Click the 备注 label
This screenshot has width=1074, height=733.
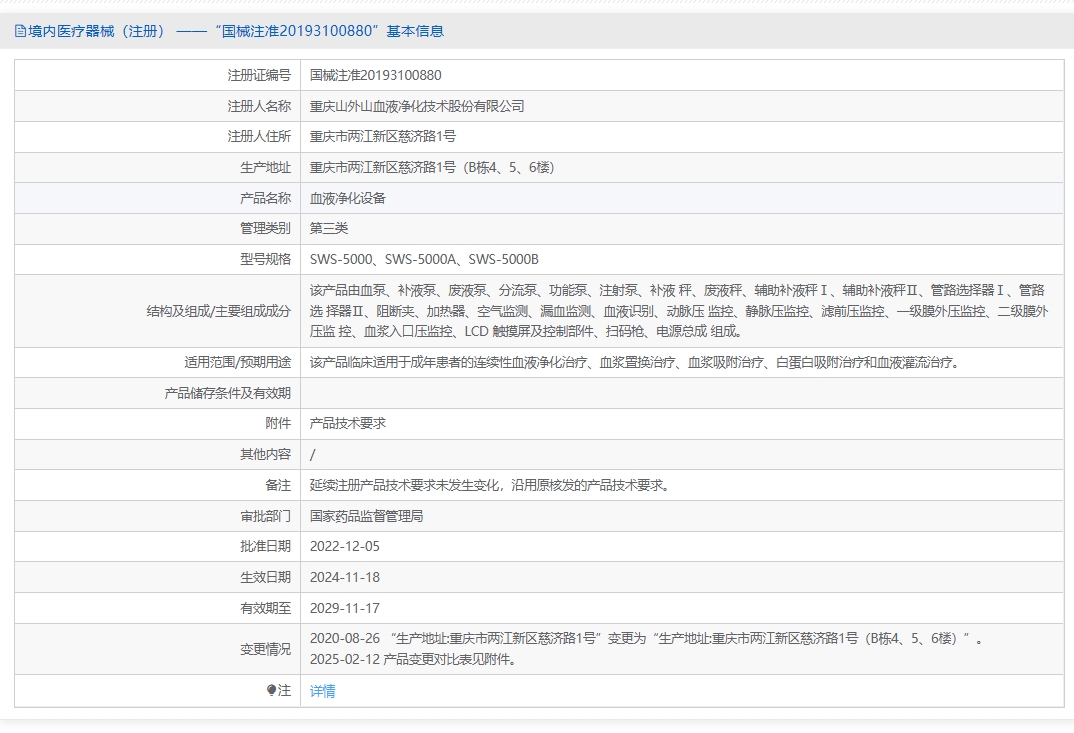(278, 485)
